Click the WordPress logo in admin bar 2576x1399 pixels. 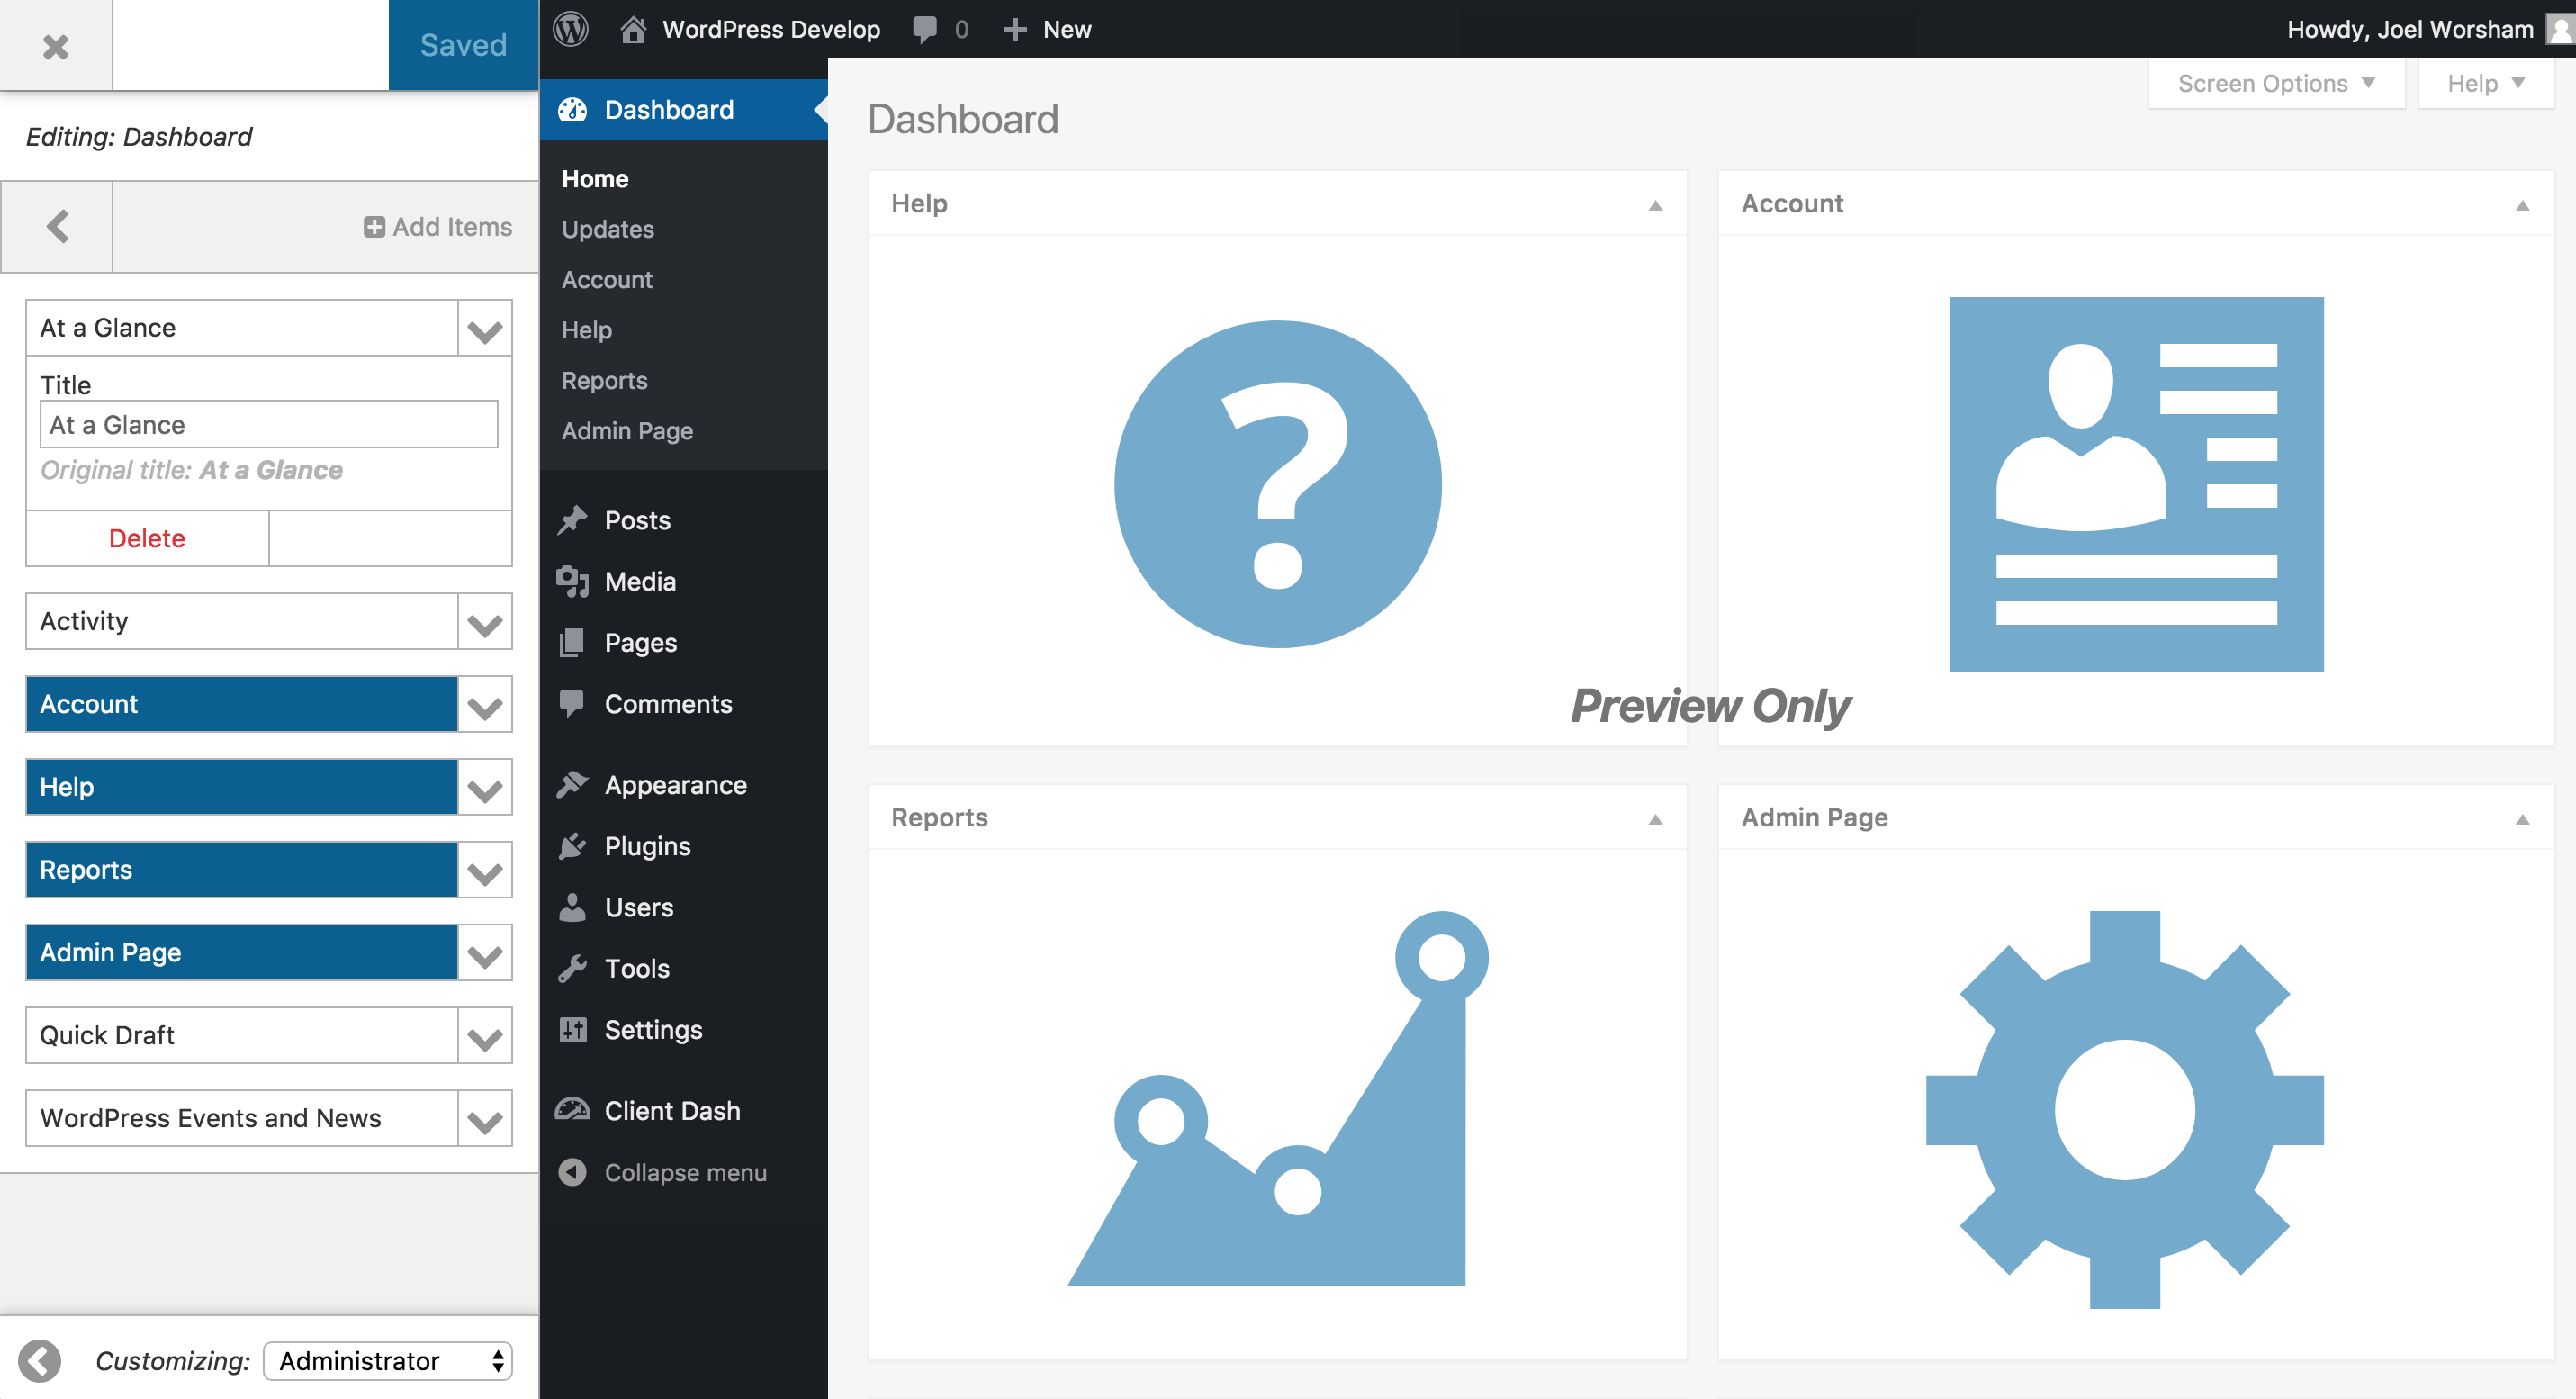tap(571, 29)
